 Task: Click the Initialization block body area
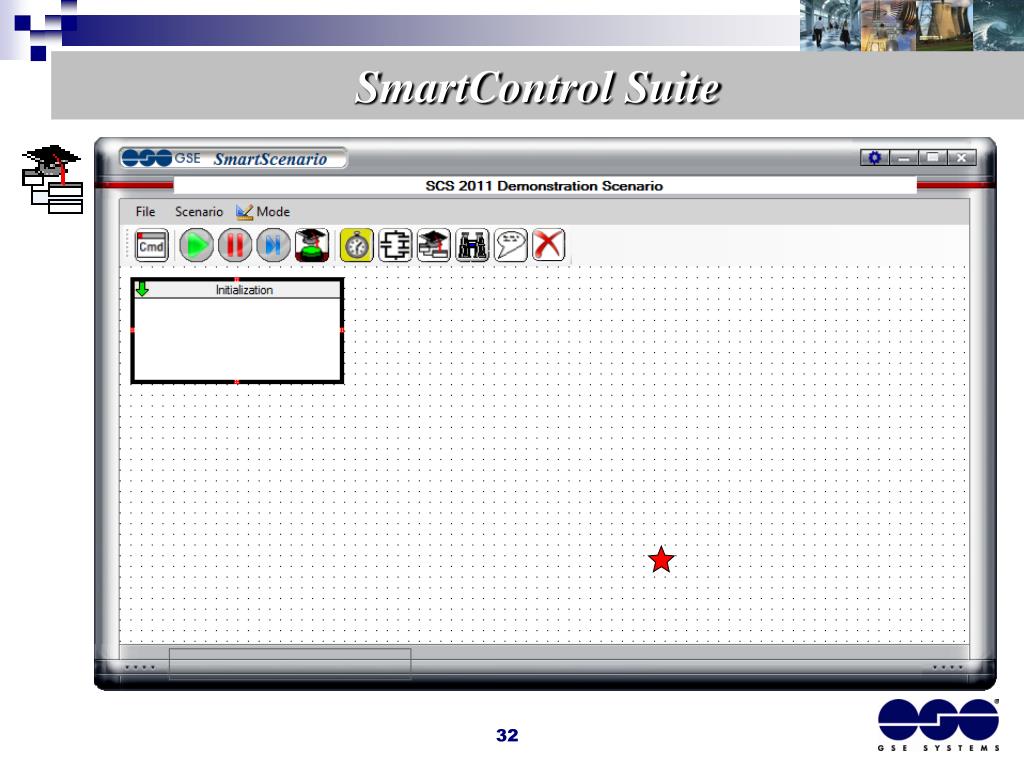(237, 339)
